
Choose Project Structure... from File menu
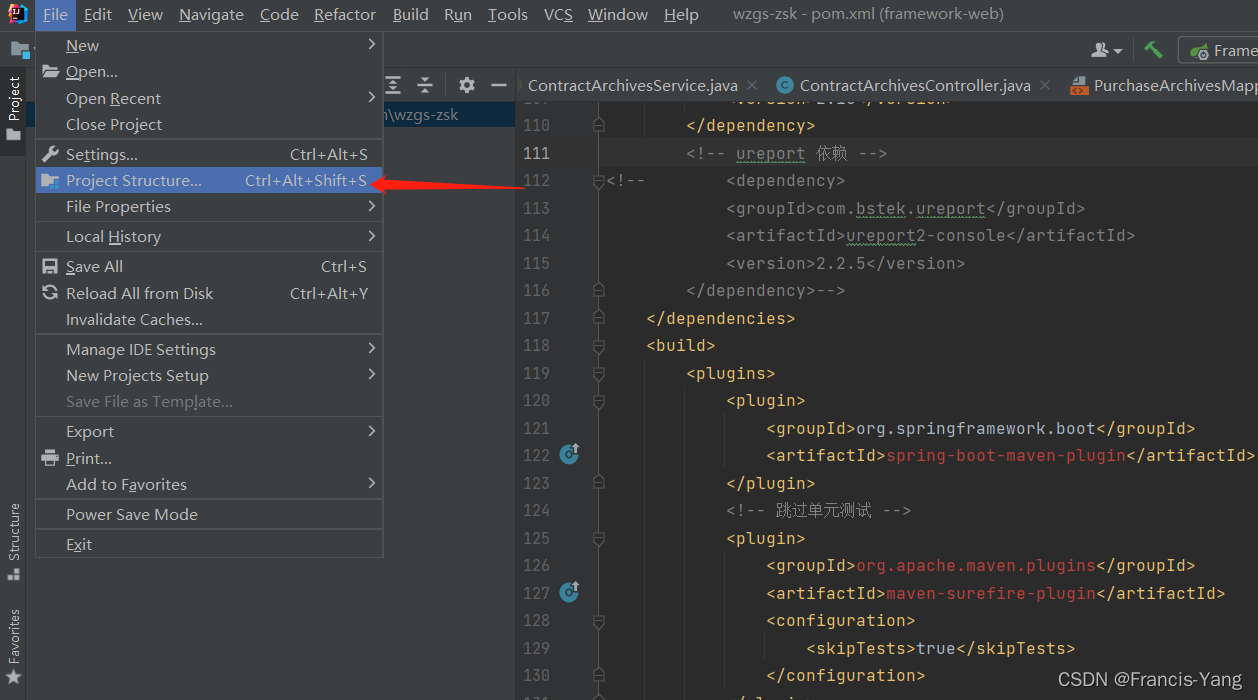pos(209,181)
